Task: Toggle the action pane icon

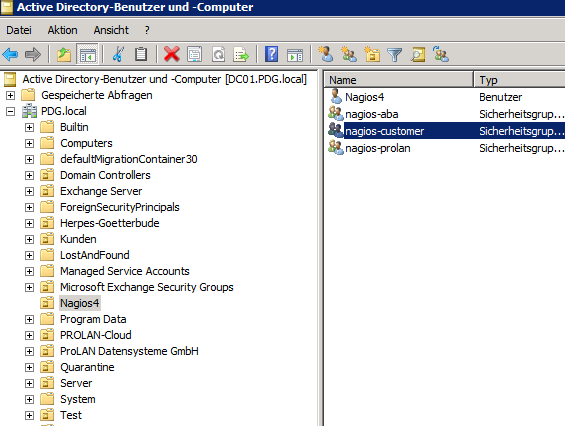Action: (x=295, y=56)
